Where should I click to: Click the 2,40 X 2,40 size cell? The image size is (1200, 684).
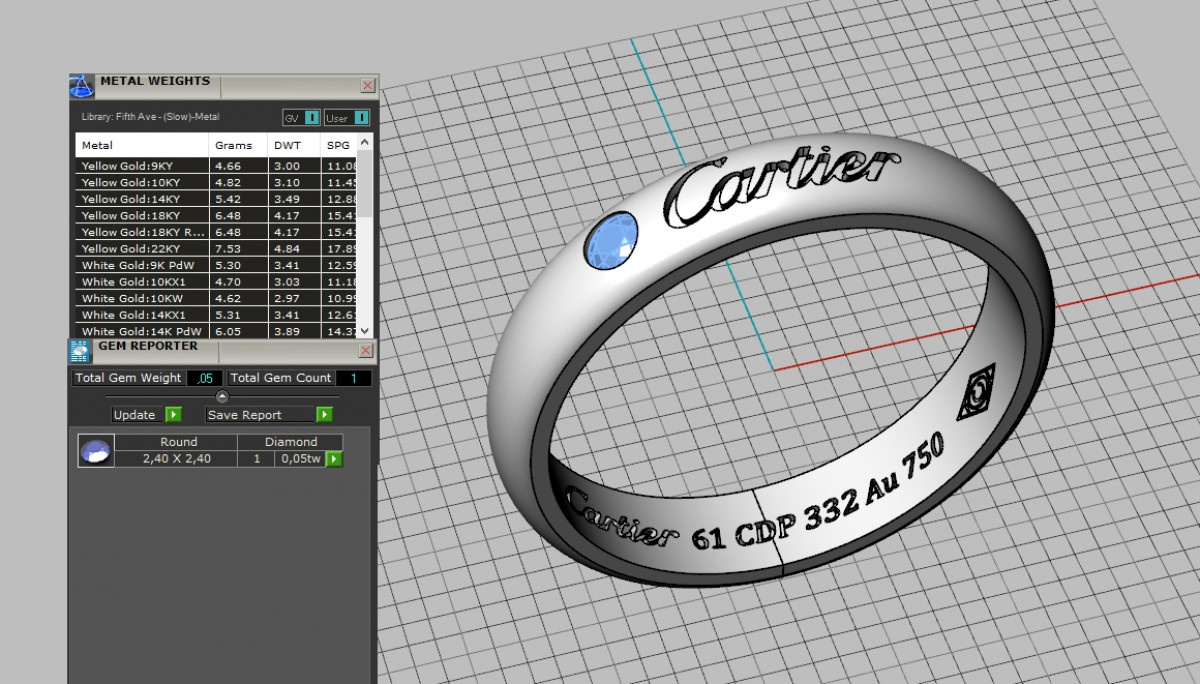pyautogui.click(x=176, y=459)
